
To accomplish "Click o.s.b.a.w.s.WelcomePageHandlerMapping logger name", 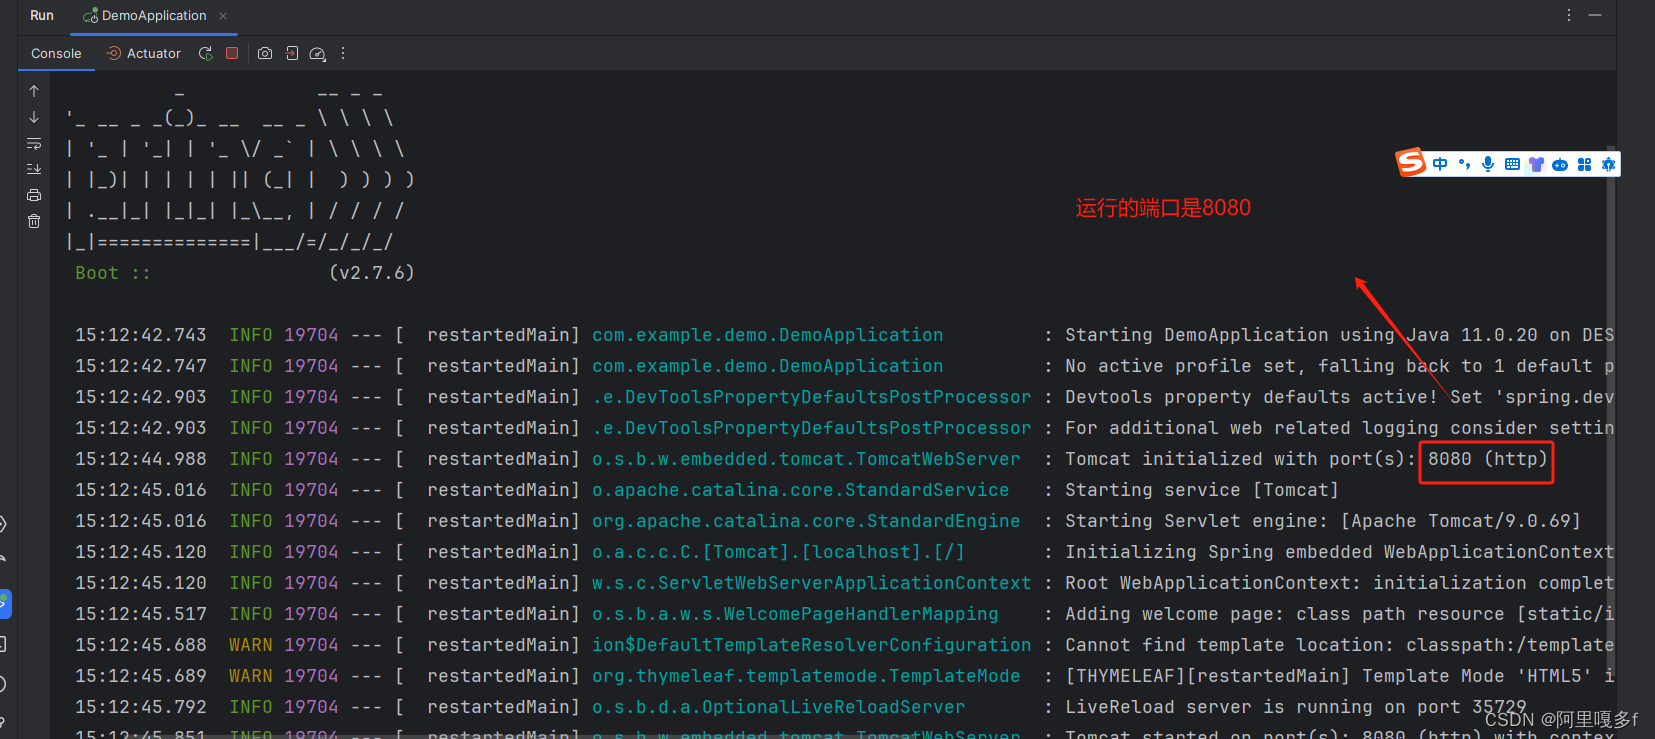I will (x=795, y=614).
